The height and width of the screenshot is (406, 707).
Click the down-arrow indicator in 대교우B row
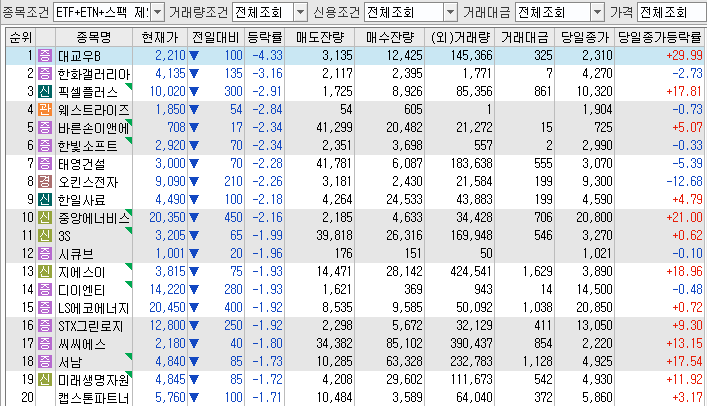[194, 56]
